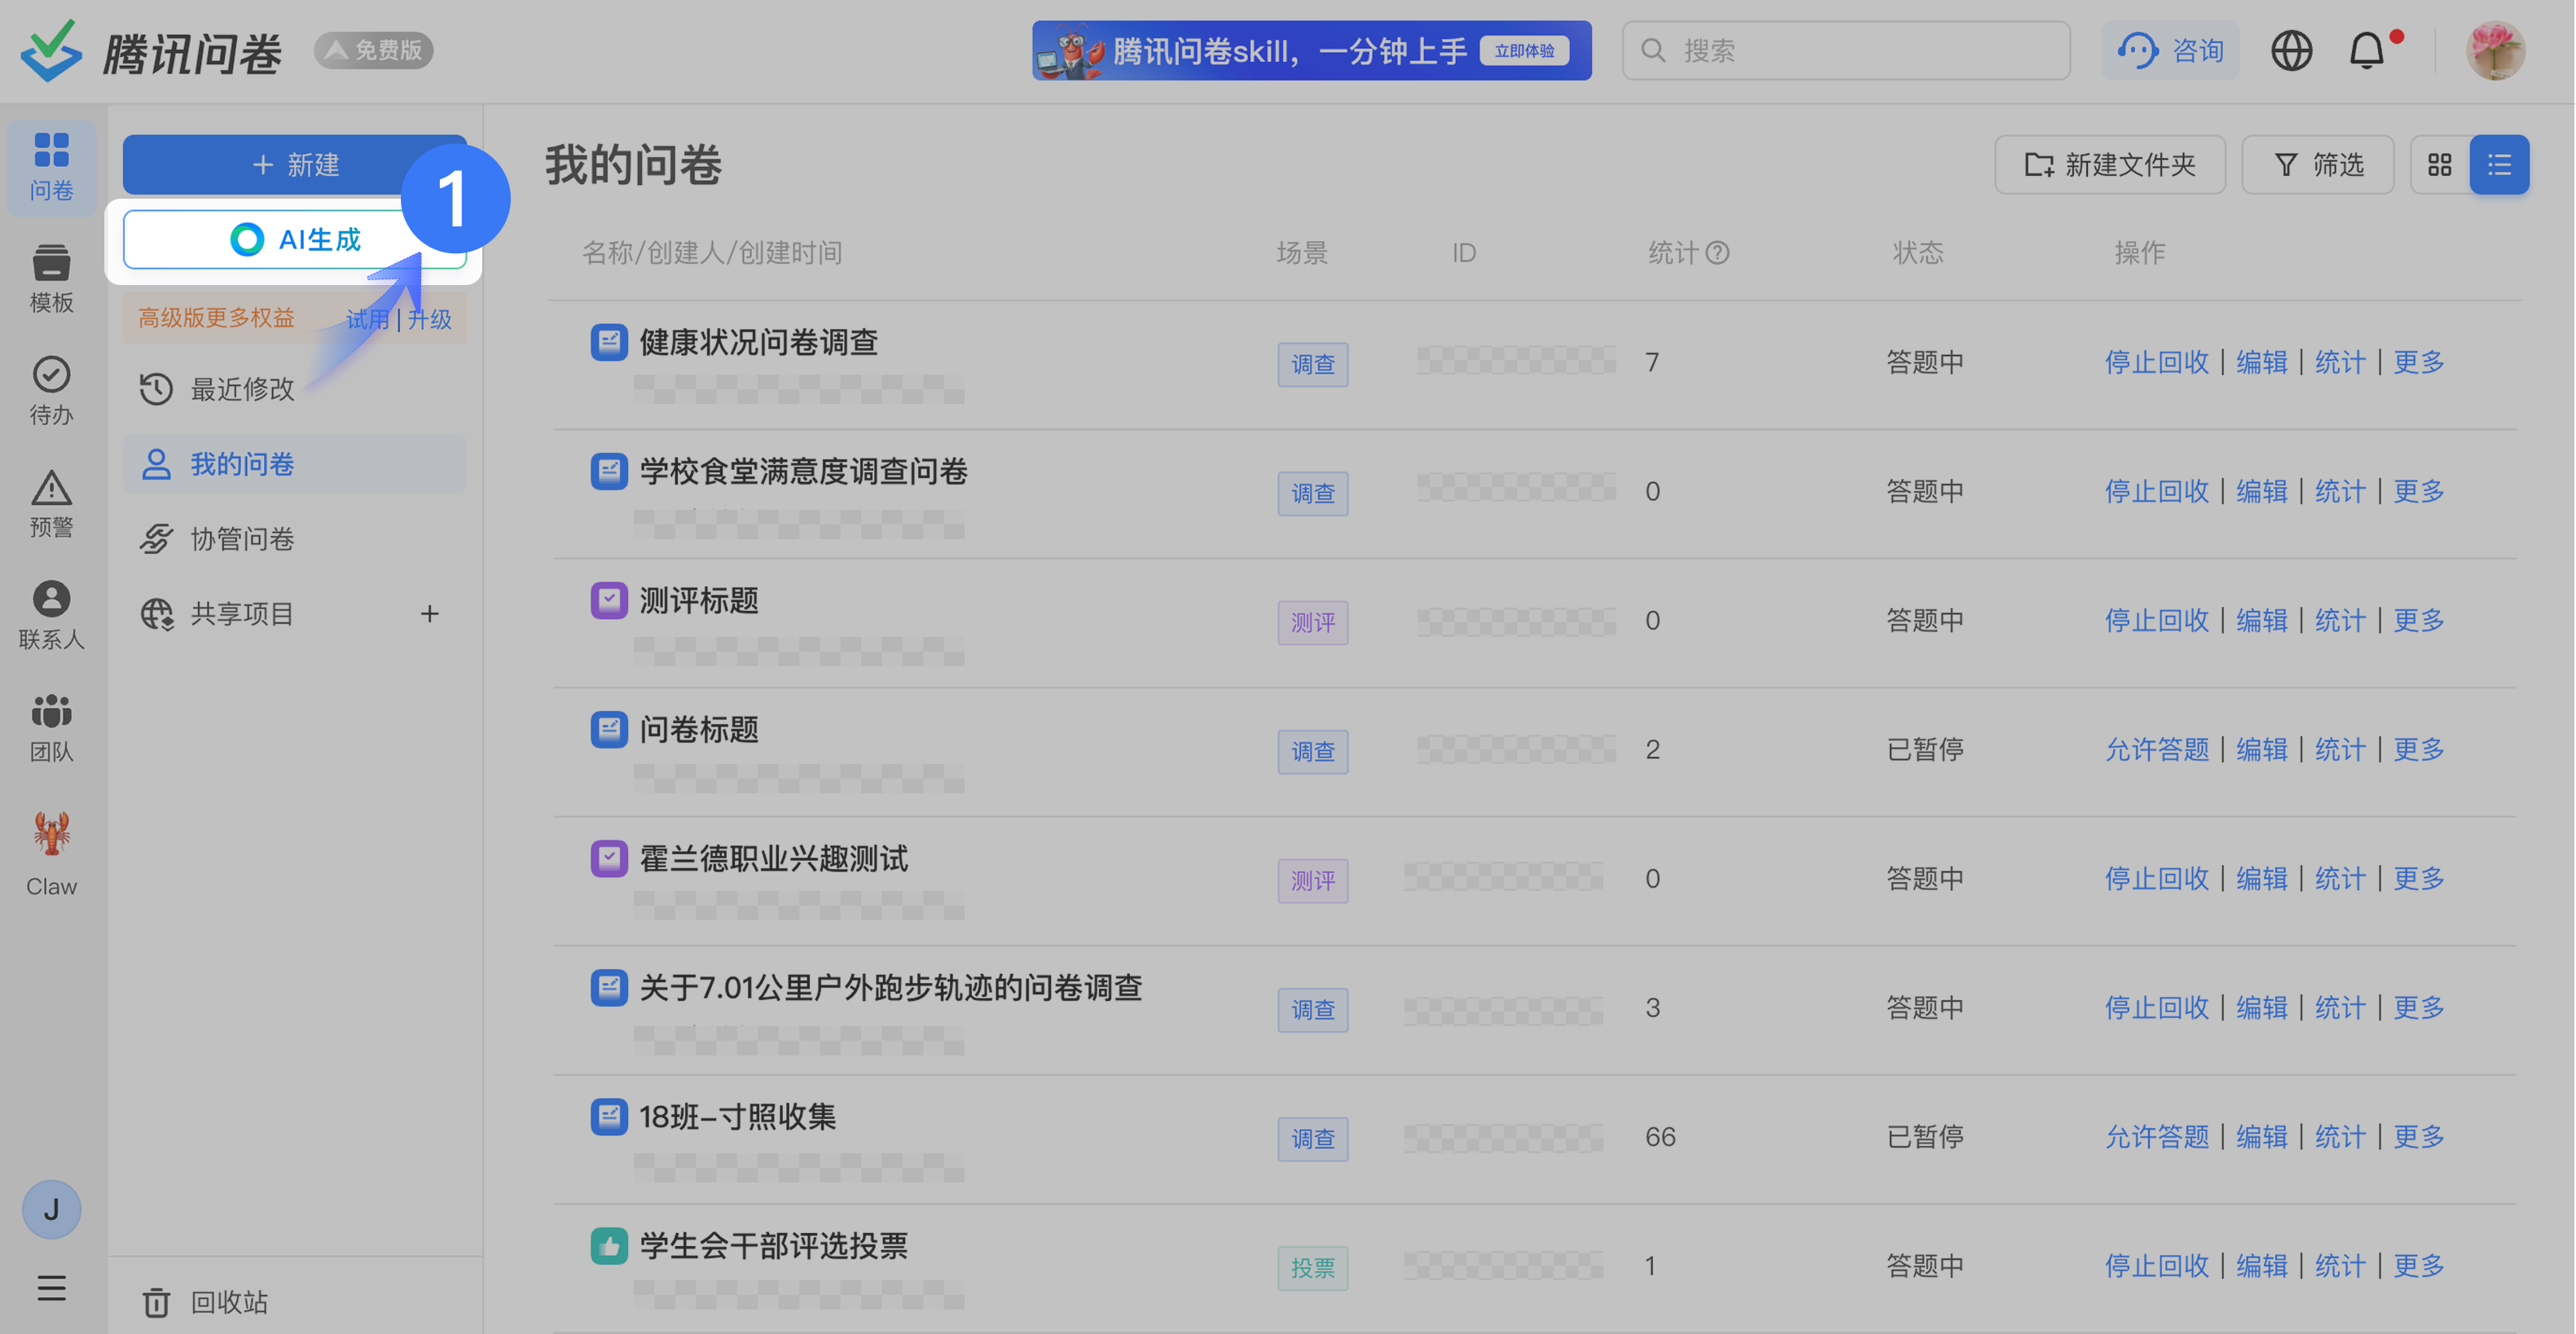Open 更多 menu for 问卷标题
The width and height of the screenshot is (2576, 1334).
tap(2419, 749)
